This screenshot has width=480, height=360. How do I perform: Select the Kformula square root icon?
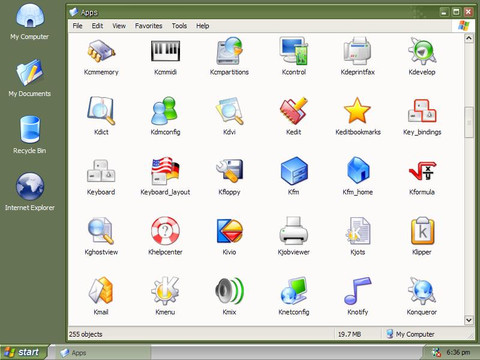(422, 171)
